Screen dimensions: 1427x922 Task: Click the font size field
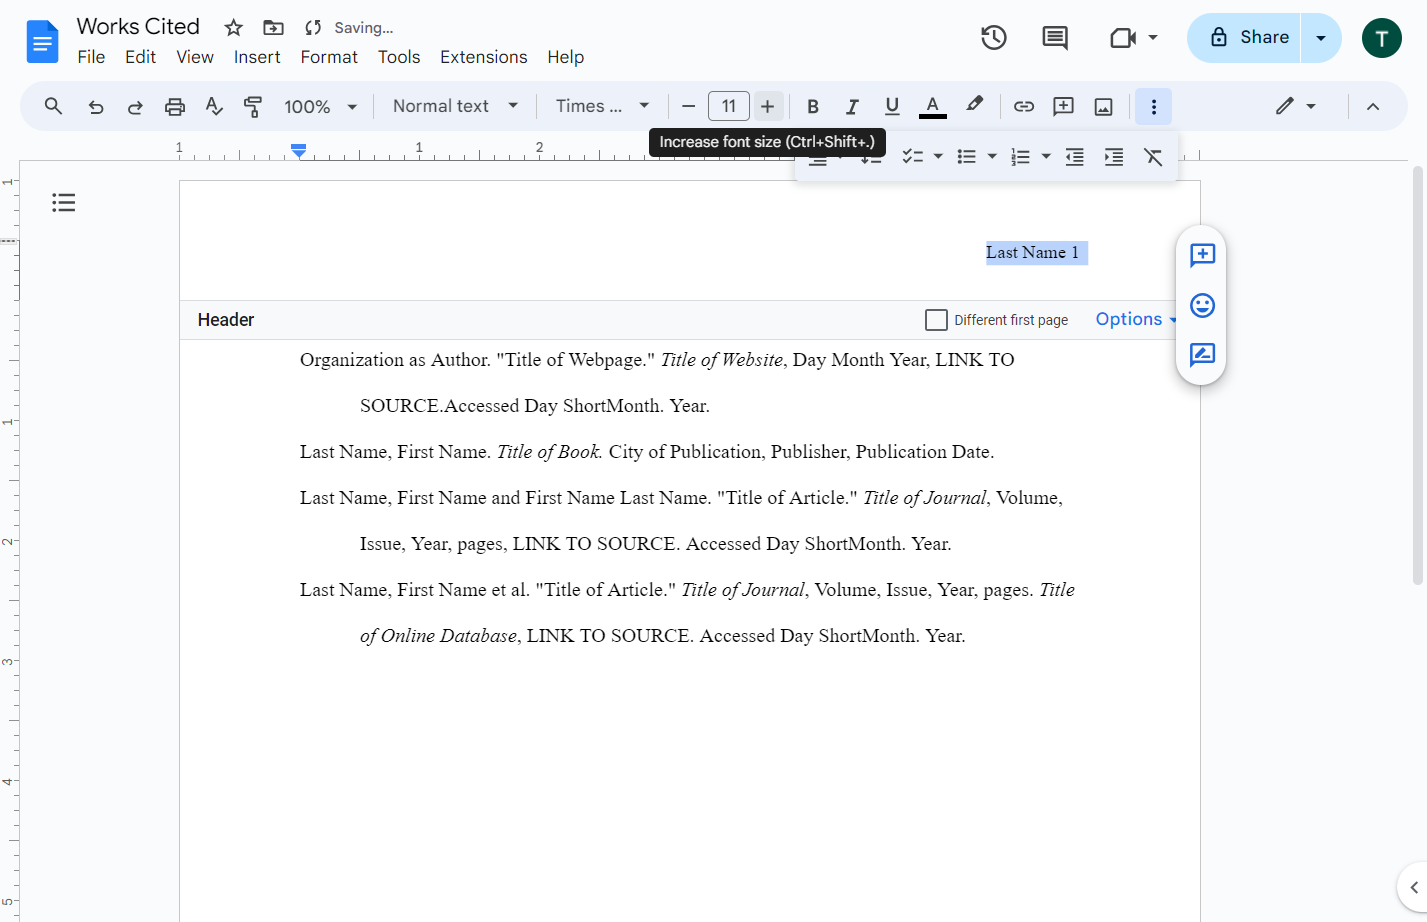pyautogui.click(x=729, y=106)
